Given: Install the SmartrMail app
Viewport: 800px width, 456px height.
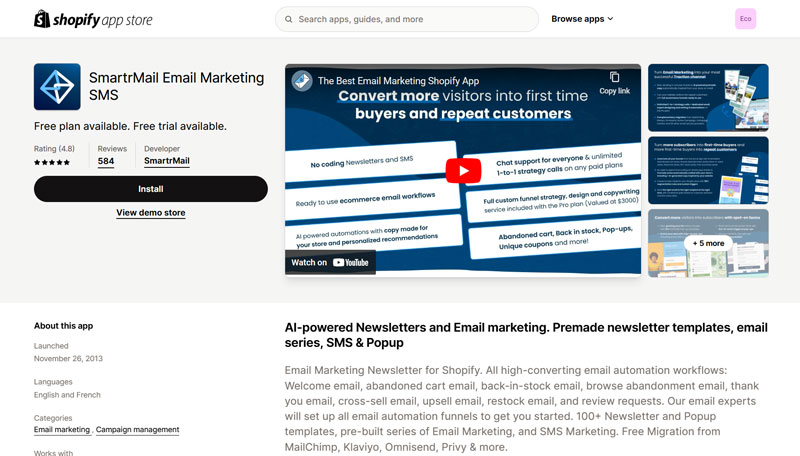Looking at the screenshot, I should [151, 189].
